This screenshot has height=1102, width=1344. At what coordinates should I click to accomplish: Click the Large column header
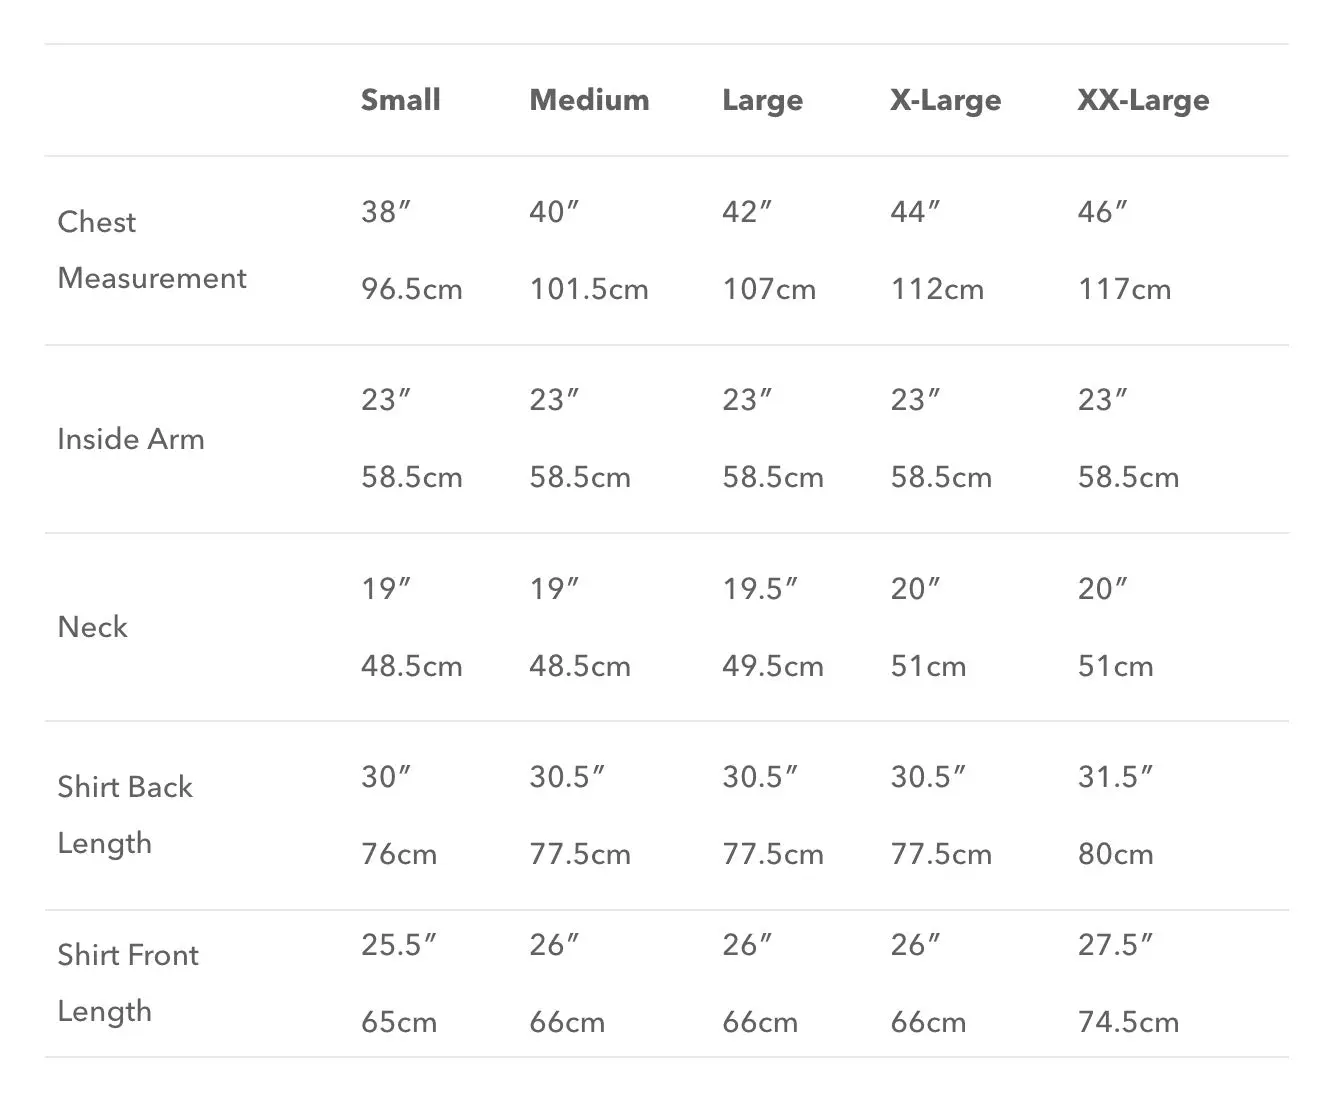[762, 100]
